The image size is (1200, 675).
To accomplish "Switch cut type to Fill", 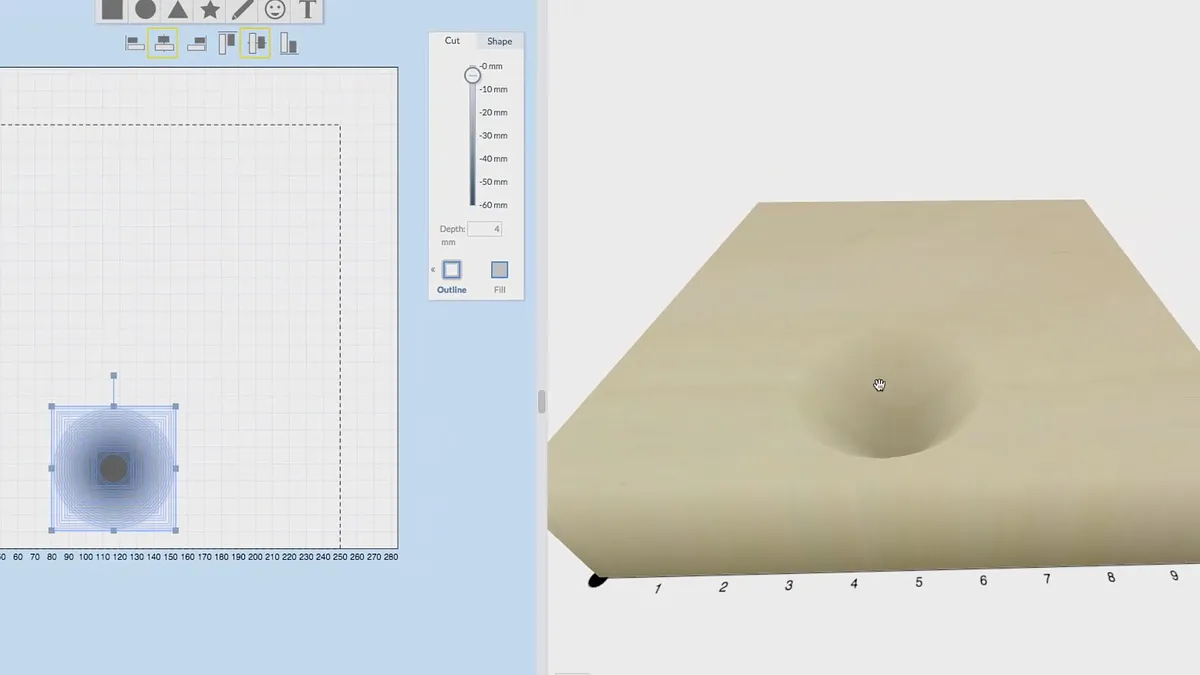I will [x=500, y=270].
